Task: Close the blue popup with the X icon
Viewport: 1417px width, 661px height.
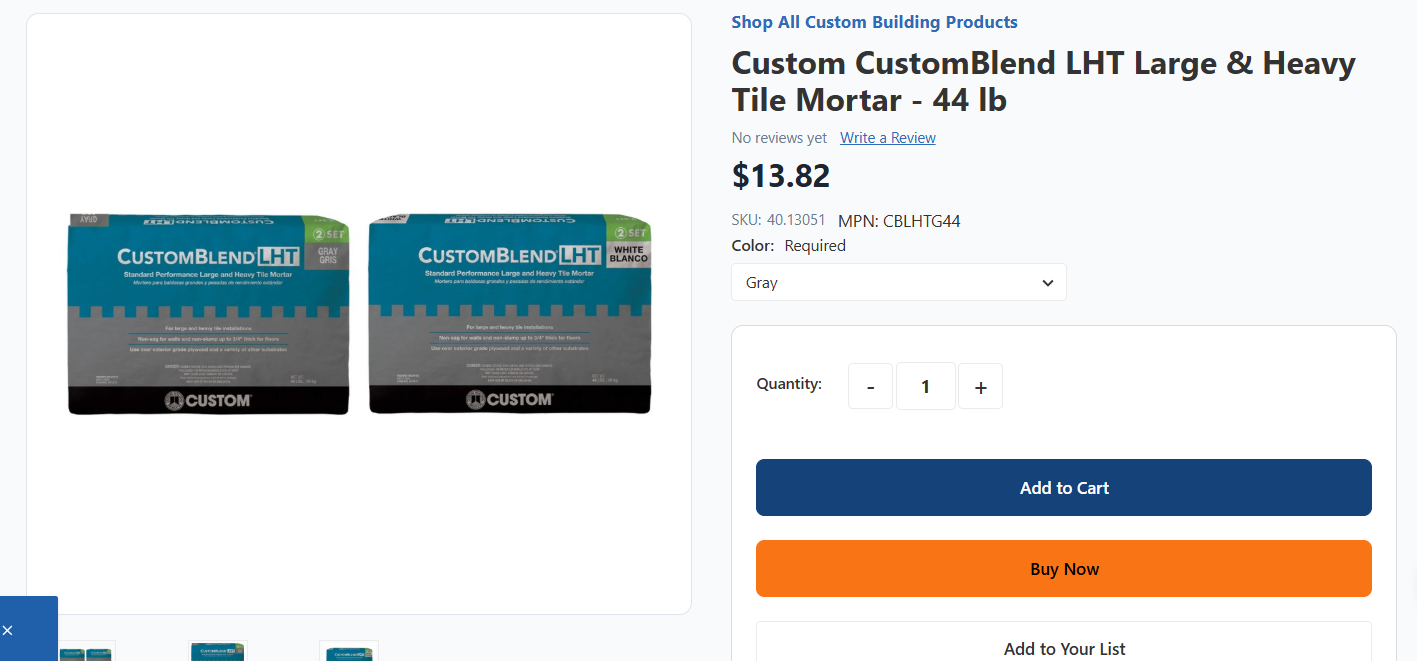Action: click(x=7, y=630)
